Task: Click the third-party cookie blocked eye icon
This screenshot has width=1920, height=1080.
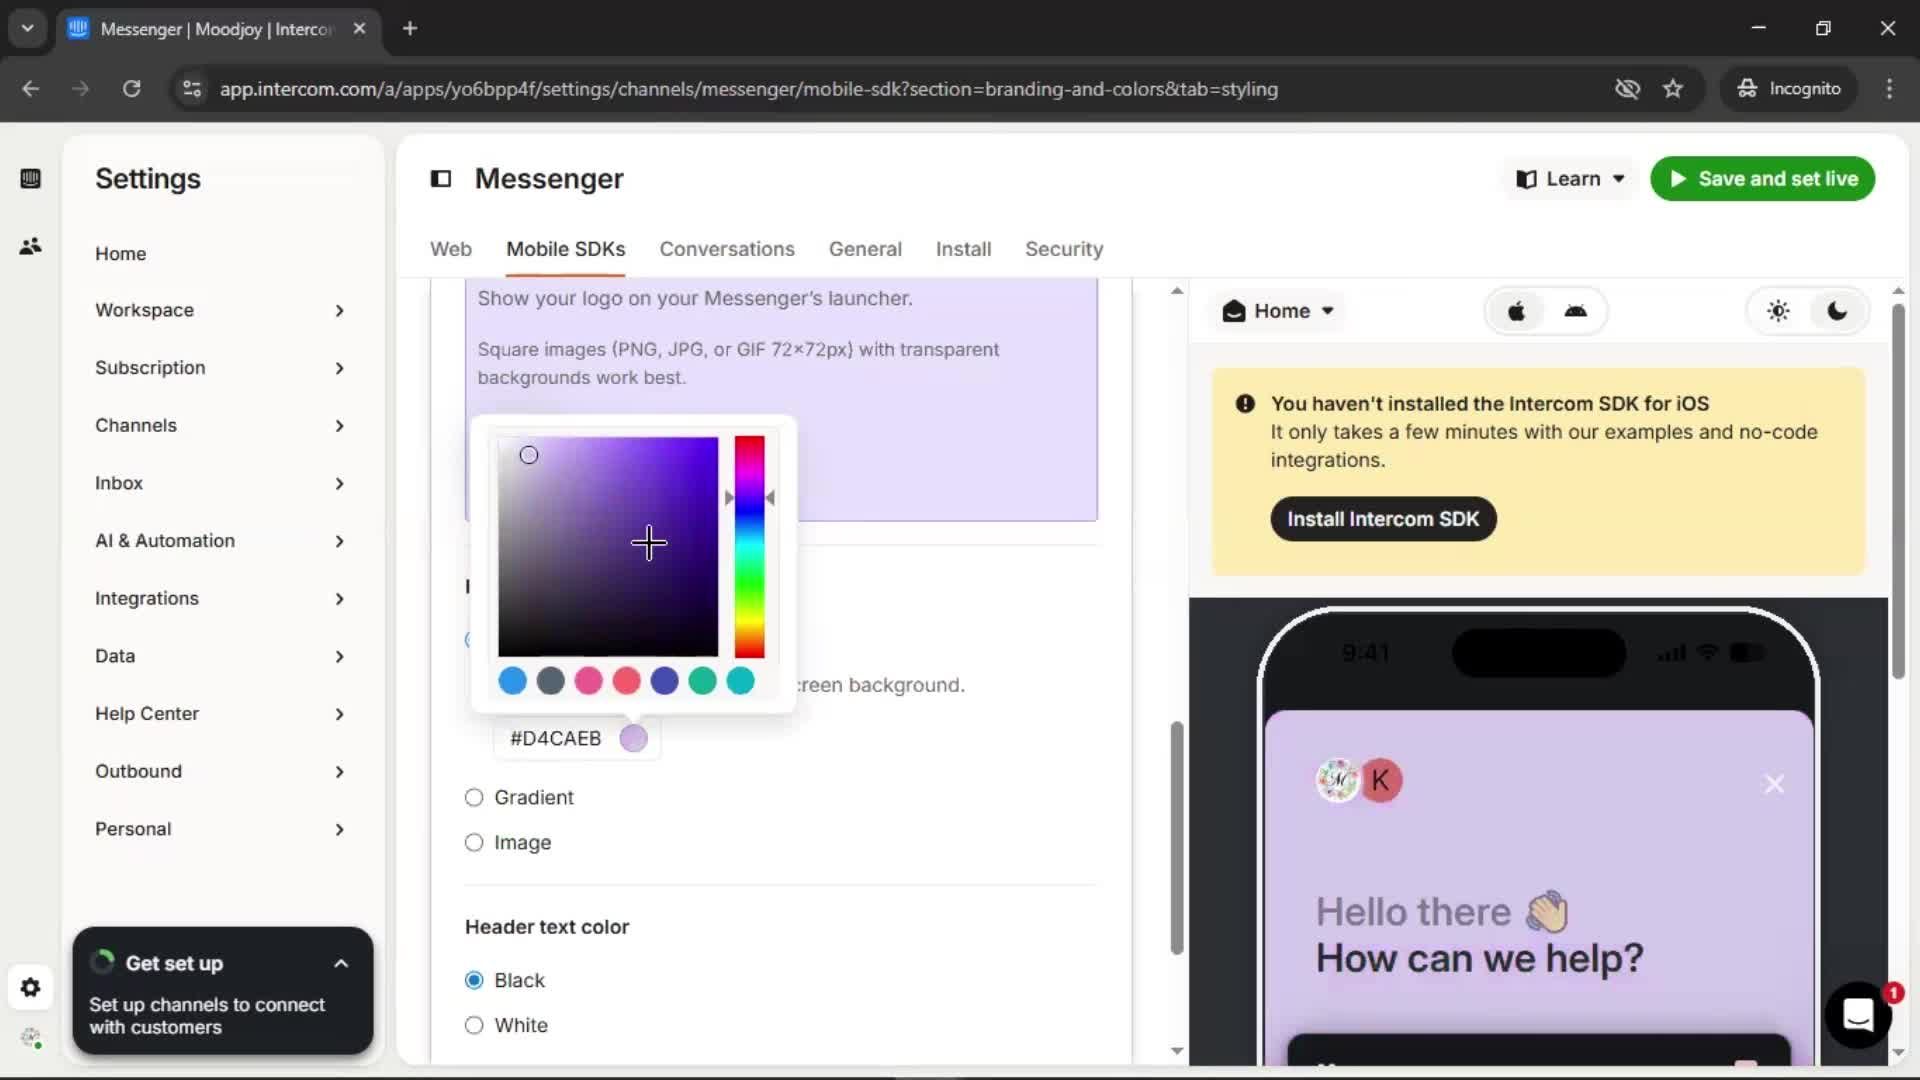Action: pos(1627,89)
